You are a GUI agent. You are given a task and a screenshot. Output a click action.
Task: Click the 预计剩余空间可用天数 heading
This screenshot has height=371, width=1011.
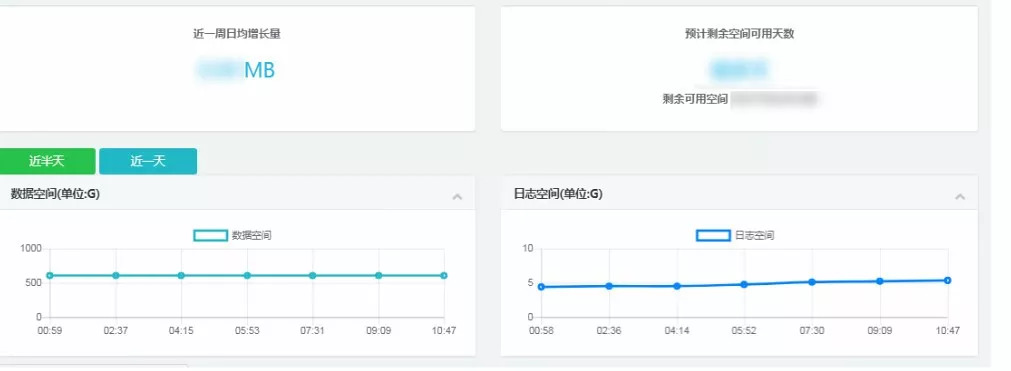pyautogui.click(x=740, y=34)
